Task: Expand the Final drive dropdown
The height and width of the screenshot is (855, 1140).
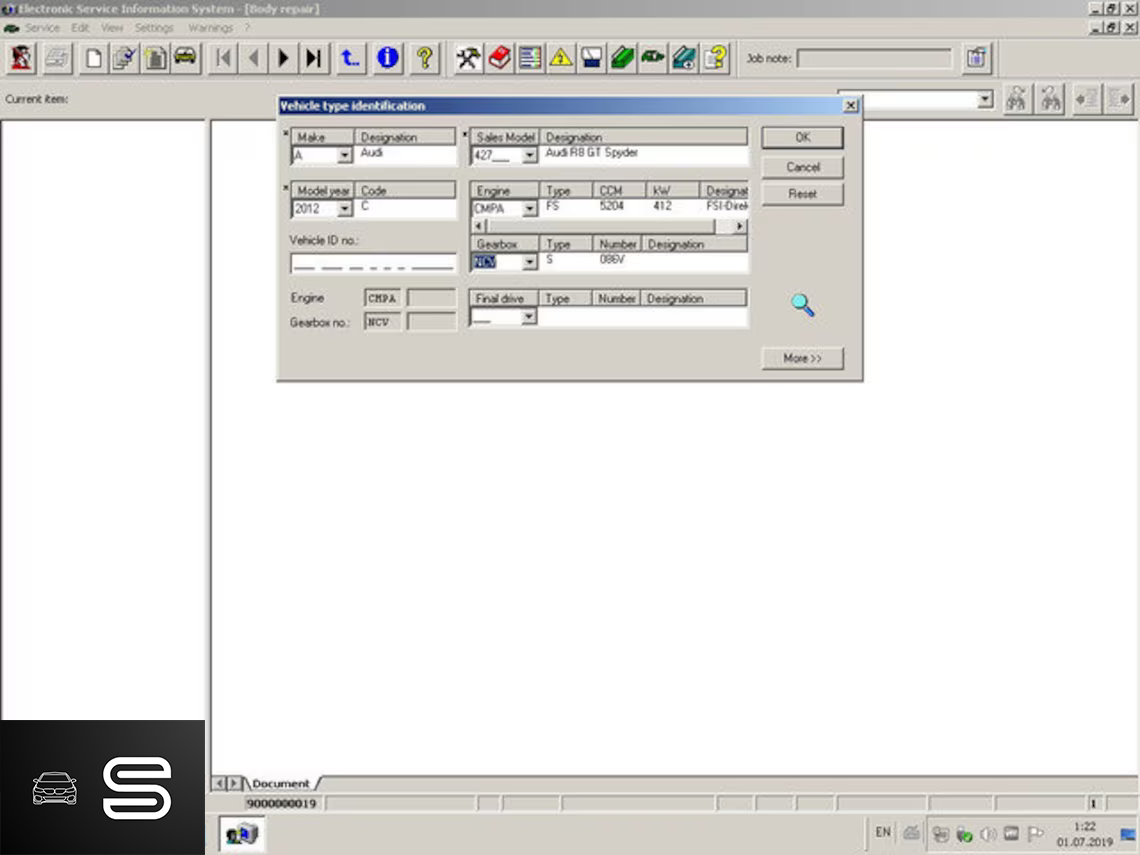Action: 529,317
